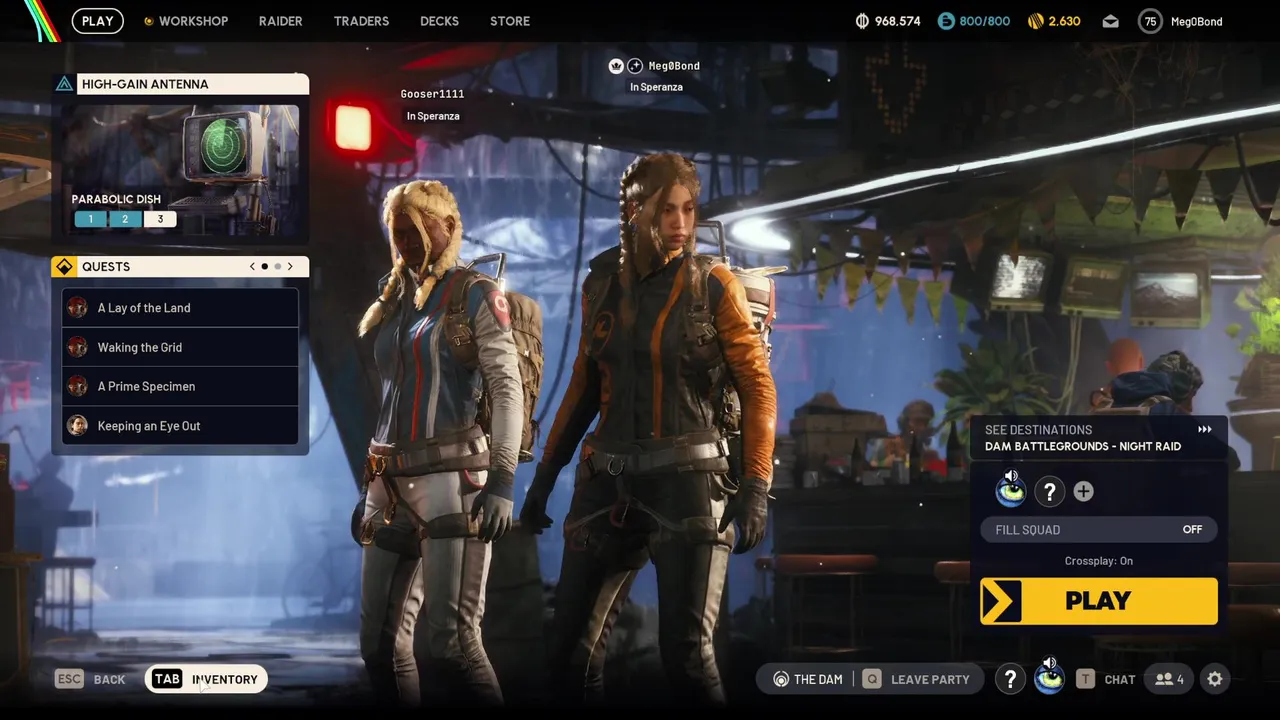Image resolution: width=1280 pixels, height=720 pixels.
Task: Click the Gooser1111 player name tag
Action: [432, 94]
